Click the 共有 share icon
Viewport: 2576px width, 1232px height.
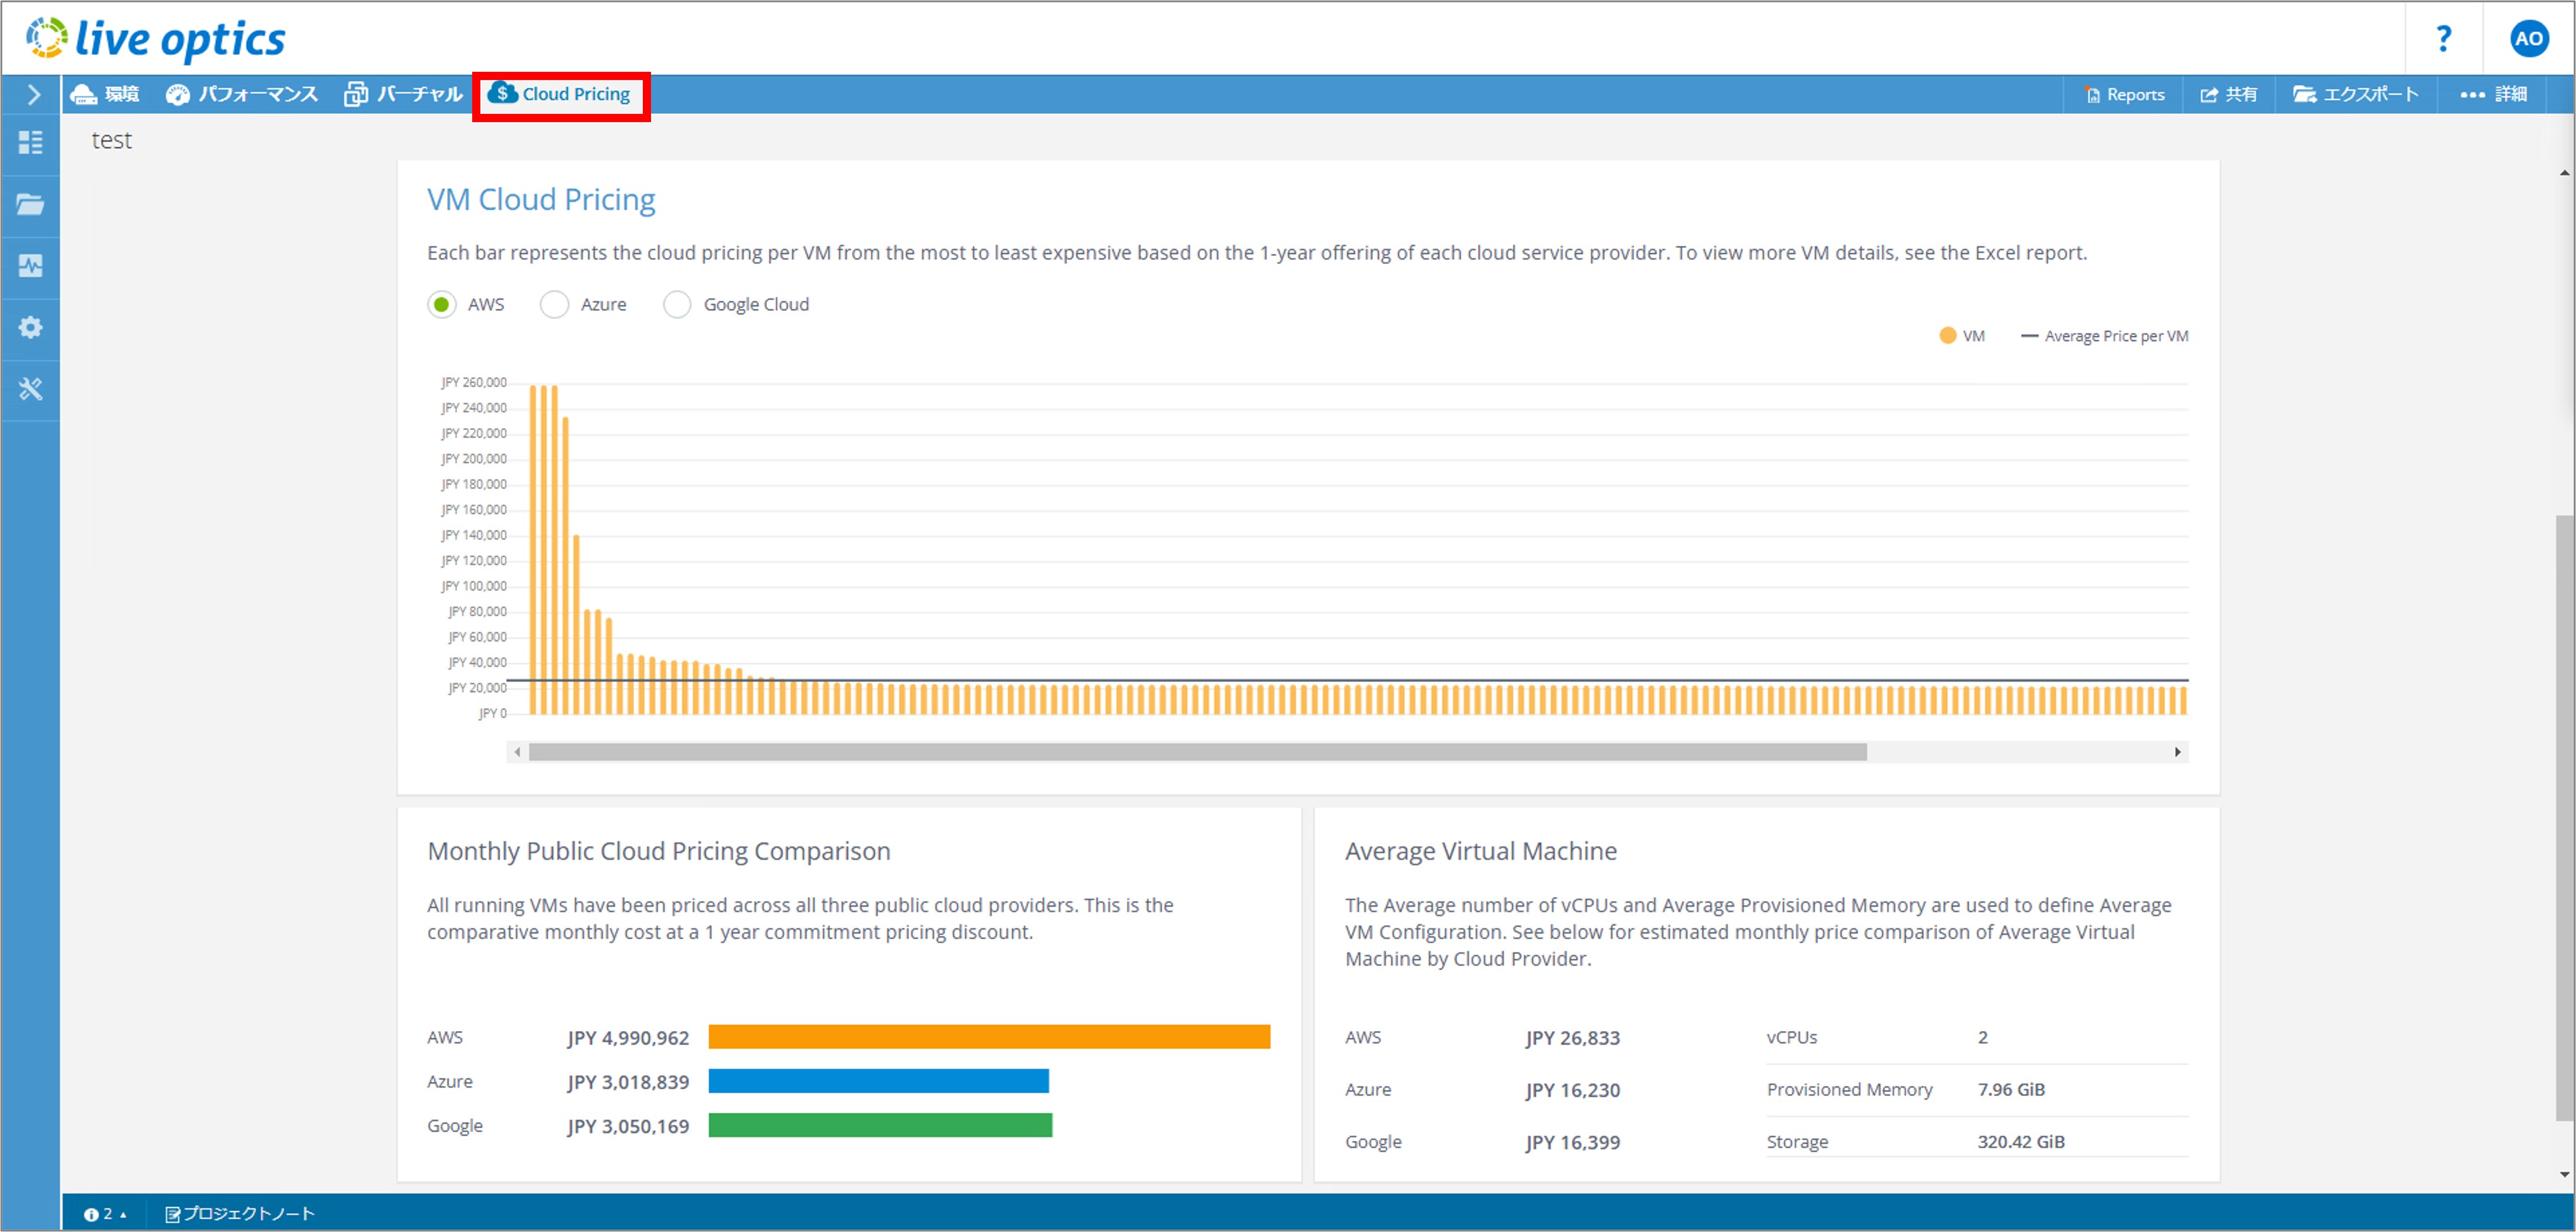2213,93
